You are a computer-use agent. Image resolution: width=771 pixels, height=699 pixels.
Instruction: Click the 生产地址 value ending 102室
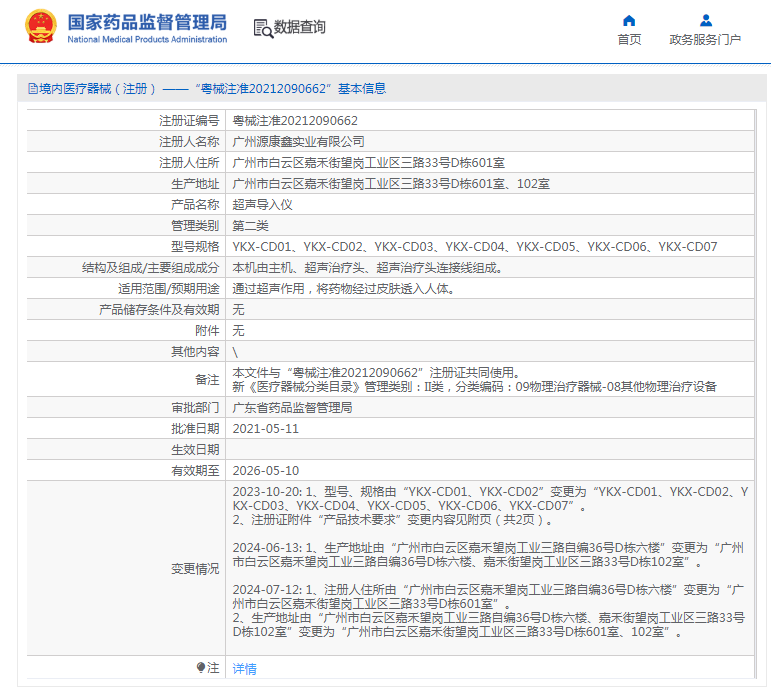[x=391, y=184]
